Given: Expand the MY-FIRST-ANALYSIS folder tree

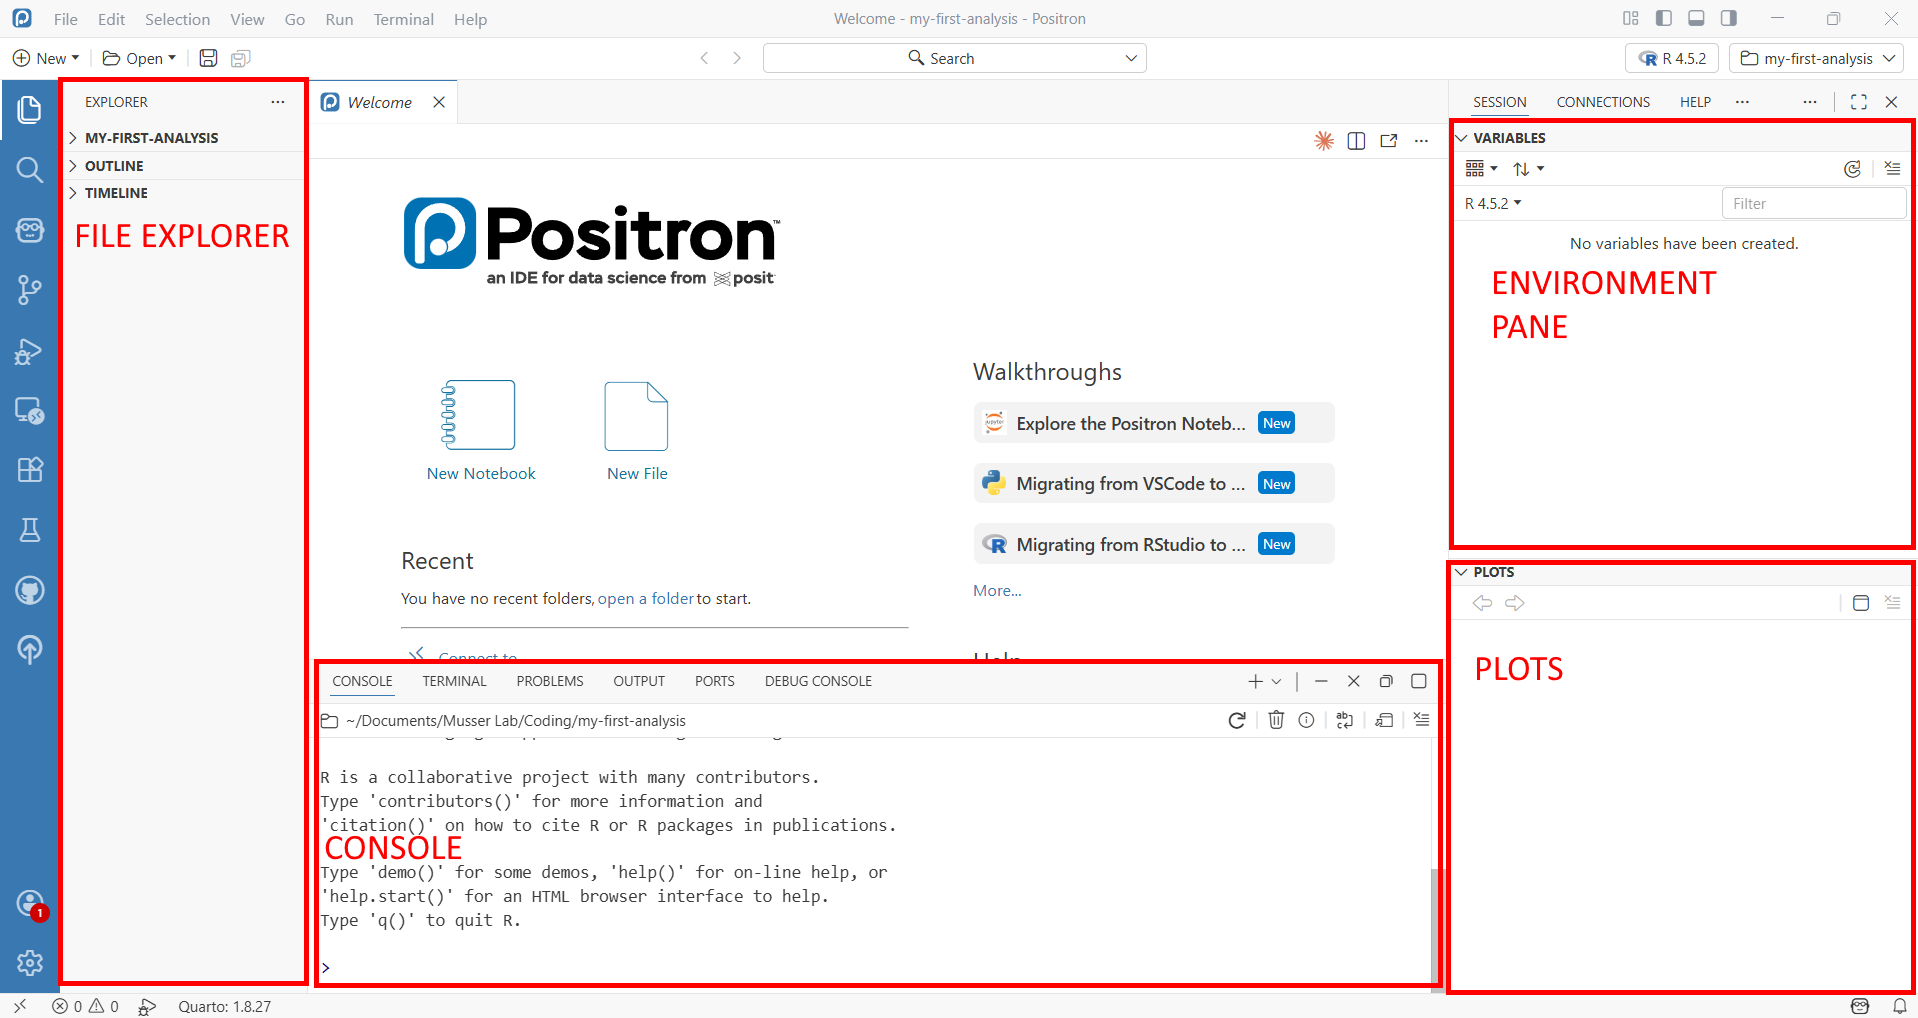Looking at the screenshot, I should tap(150, 138).
